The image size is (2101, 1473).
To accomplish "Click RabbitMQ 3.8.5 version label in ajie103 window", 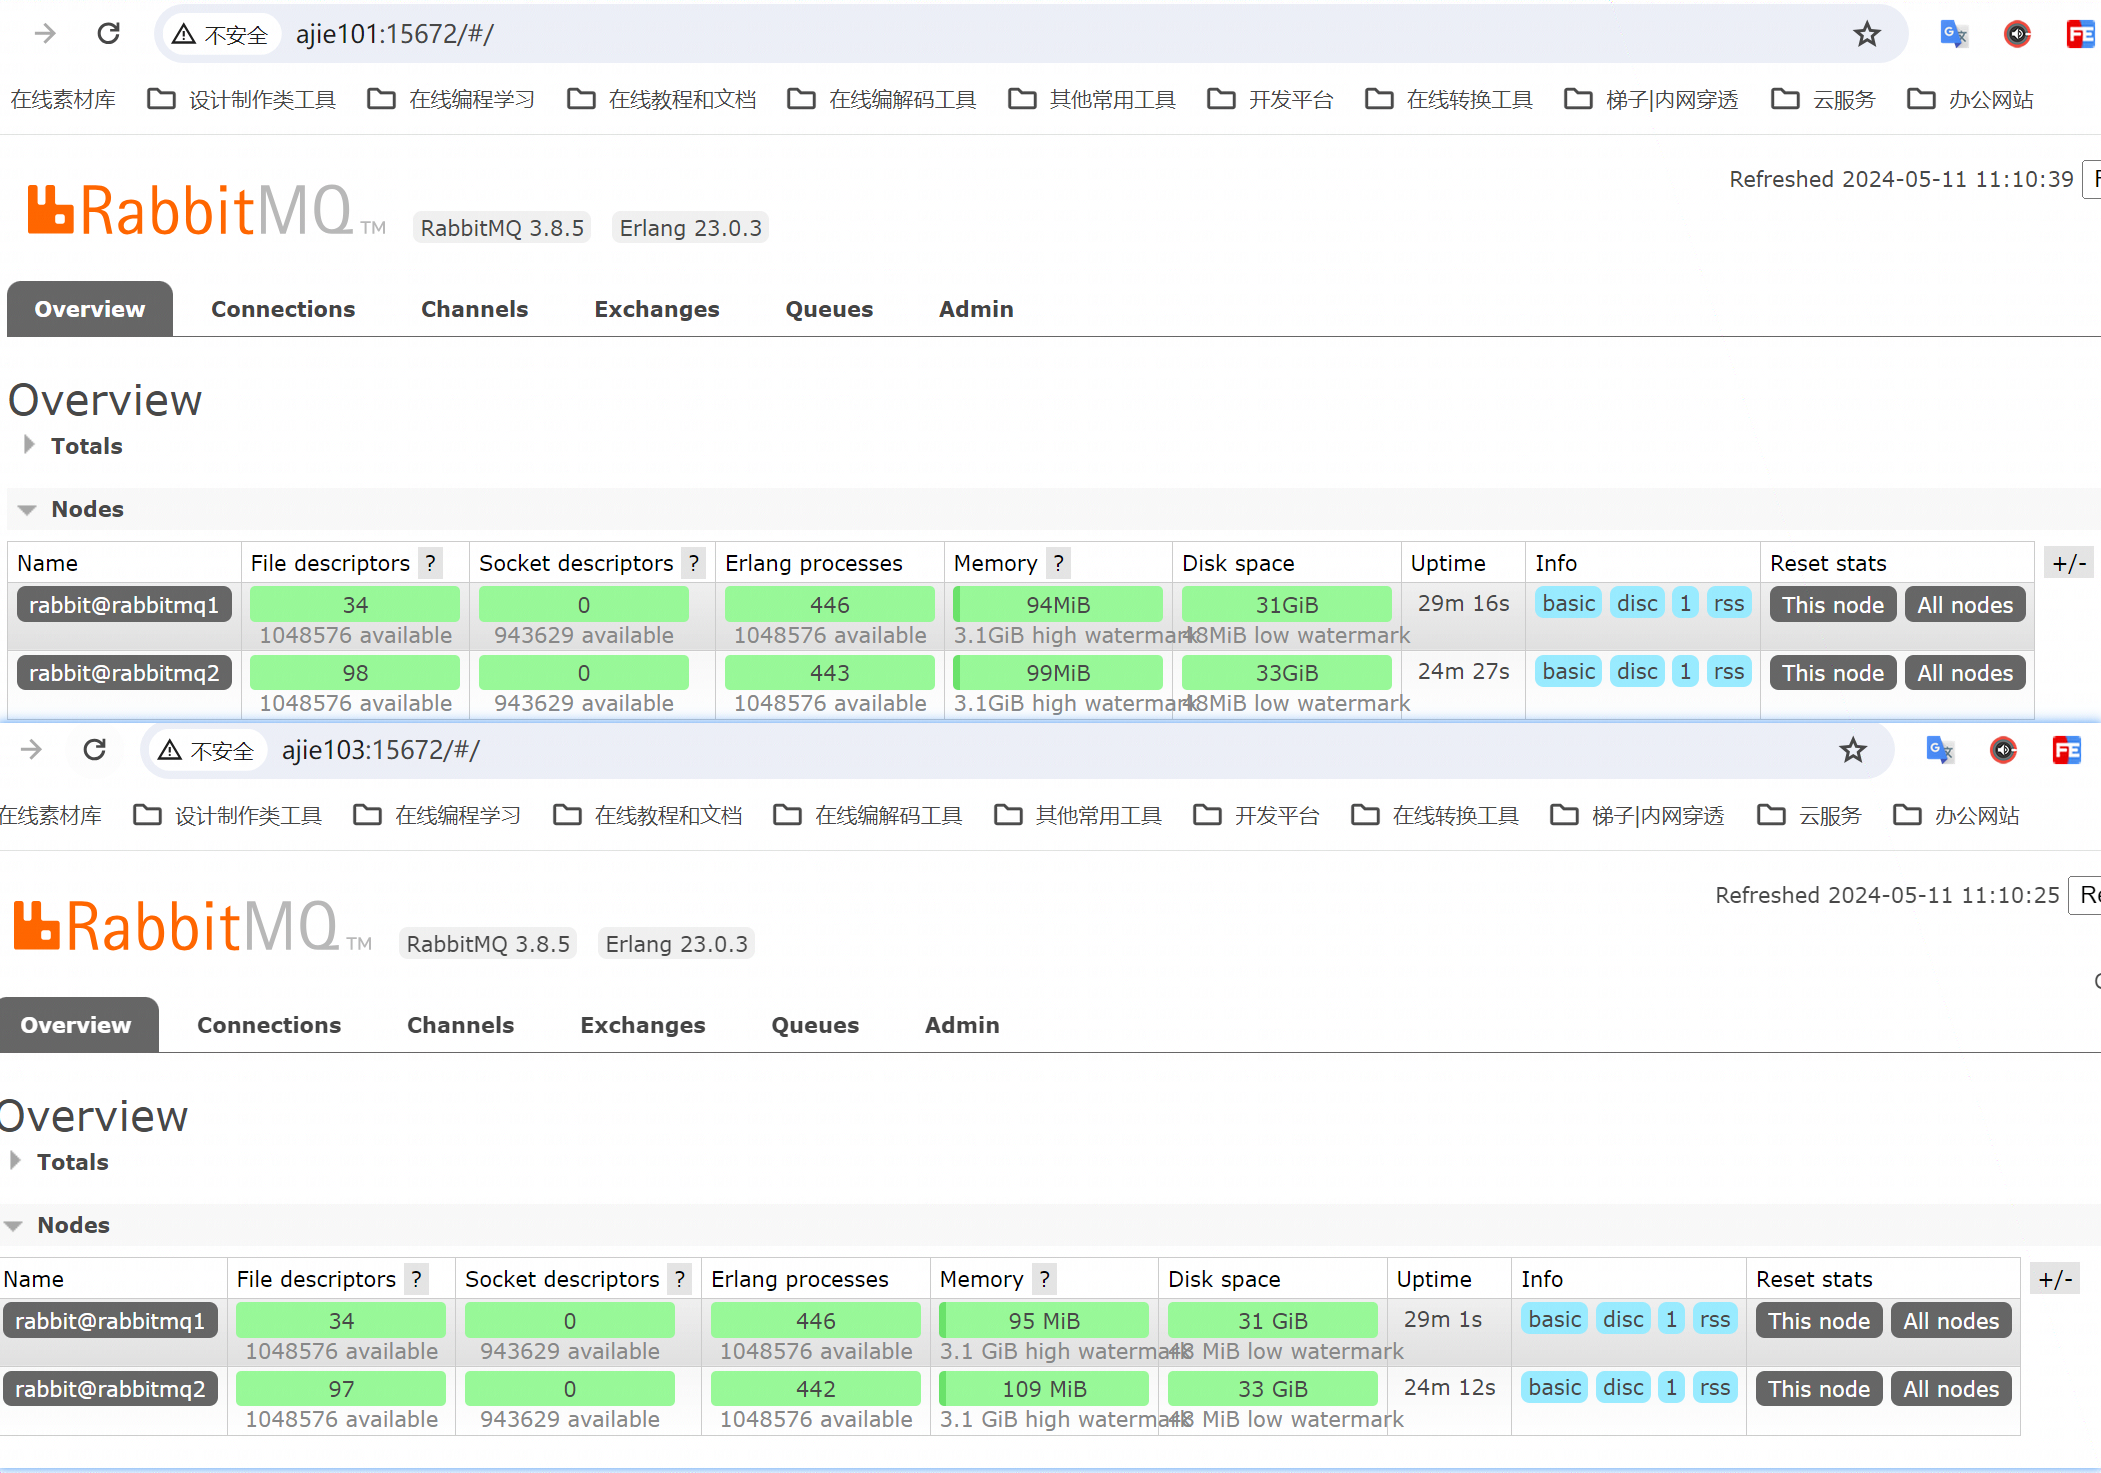I will tap(488, 944).
